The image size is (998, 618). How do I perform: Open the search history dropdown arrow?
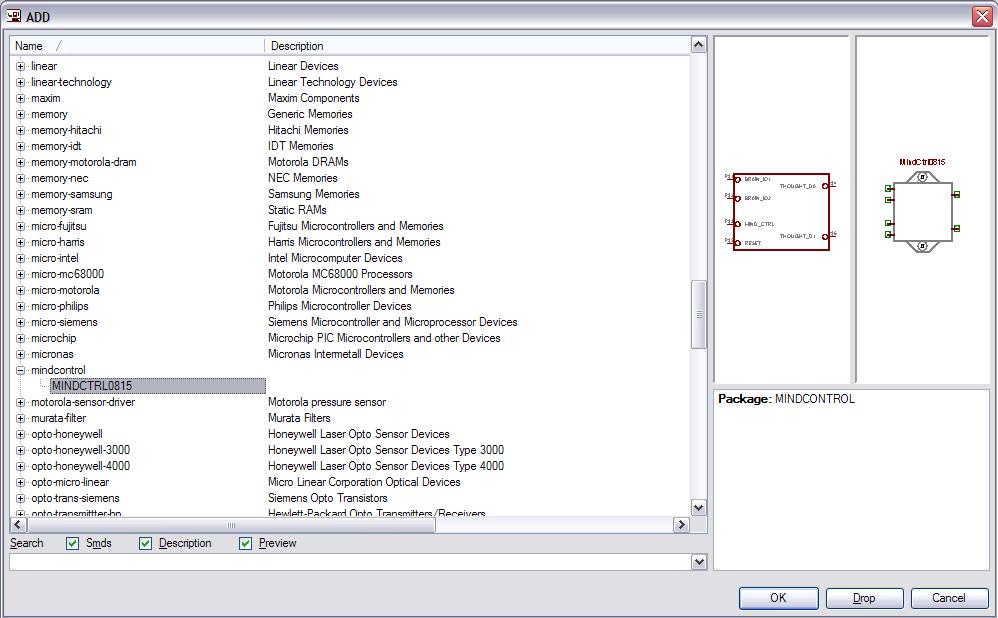[x=698, y=562]
